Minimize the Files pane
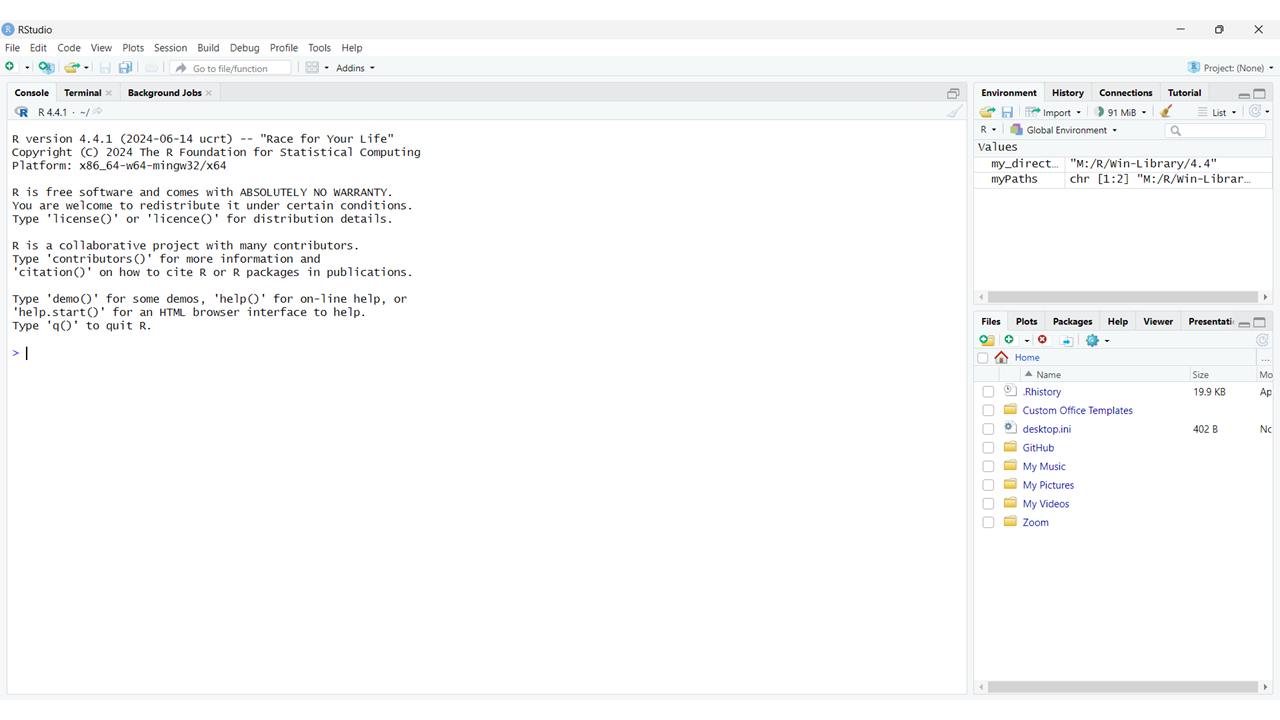This screenshot has height=720, width=1280. point(1244,323)
